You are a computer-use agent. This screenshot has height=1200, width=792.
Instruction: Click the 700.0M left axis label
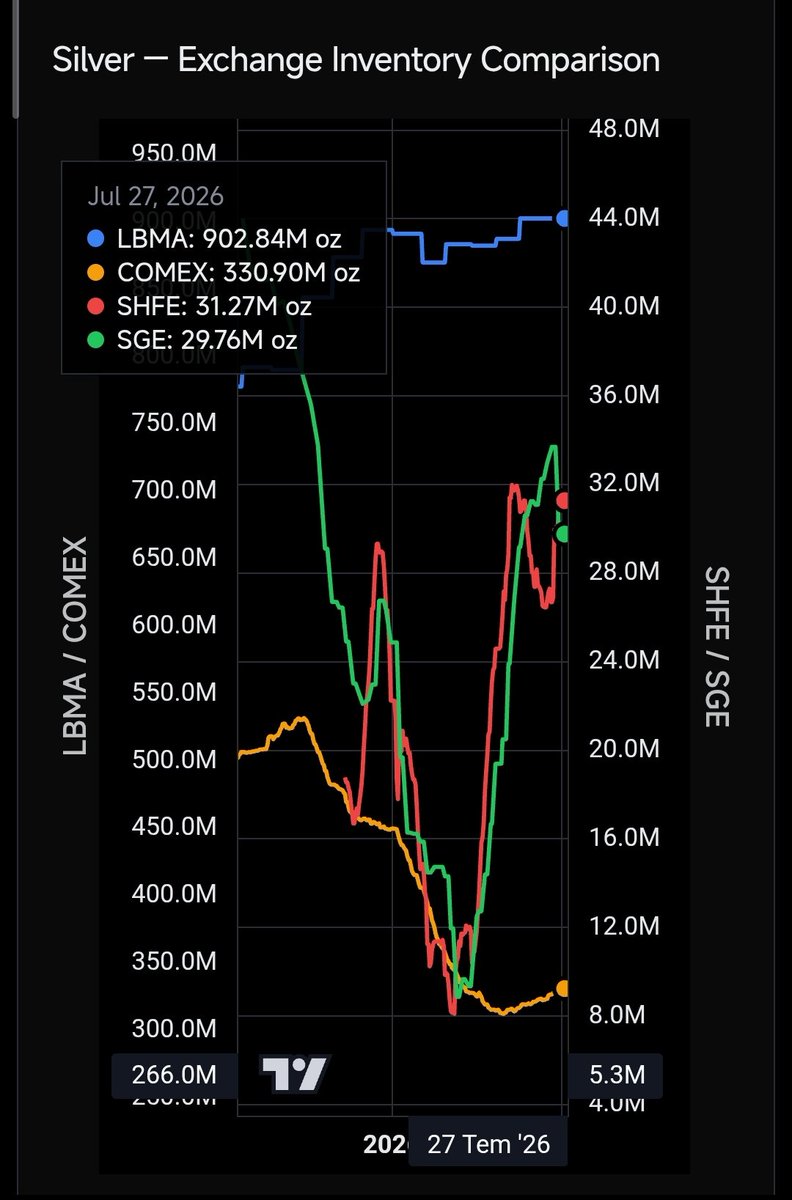(174, 490)
